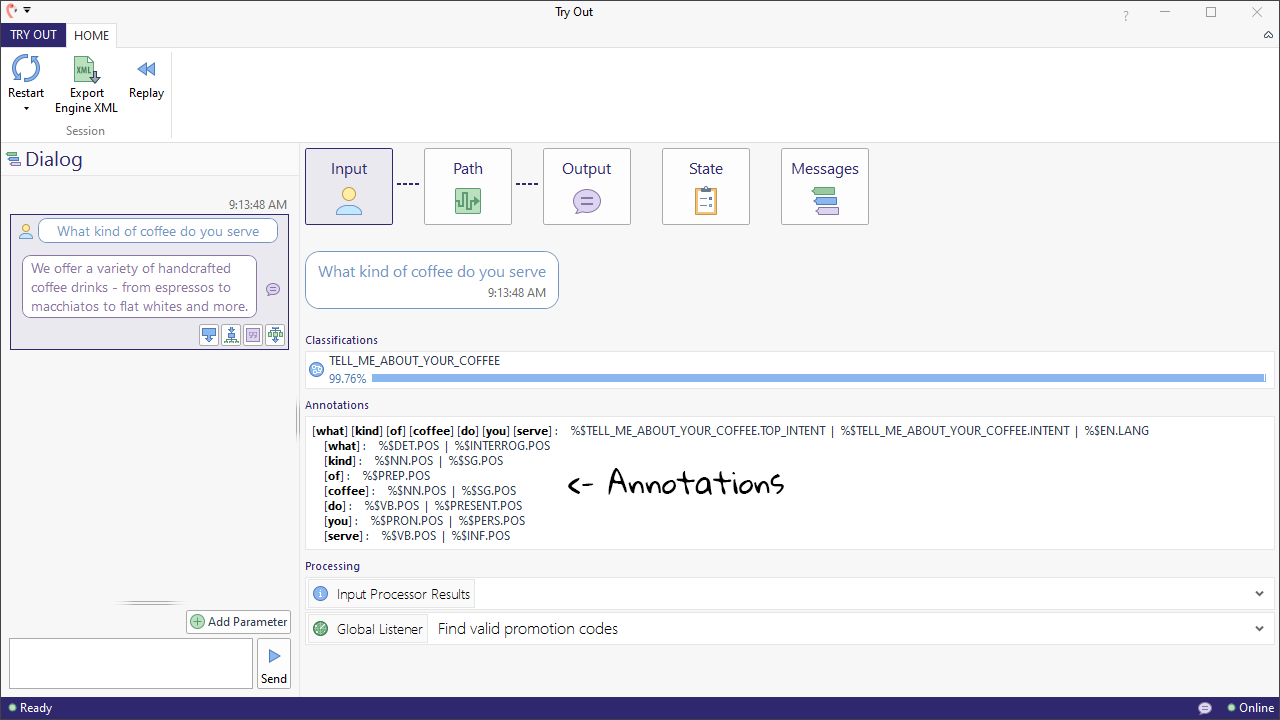Open the Path view panel
Viewport: 1280px width, 720px height.
click(467, 186)
